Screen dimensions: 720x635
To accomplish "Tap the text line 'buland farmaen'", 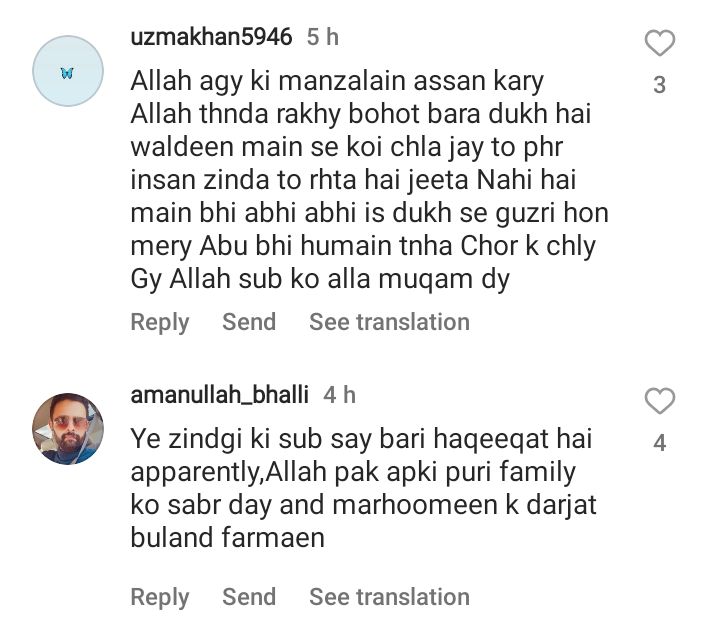I will [x=227, y=538].
